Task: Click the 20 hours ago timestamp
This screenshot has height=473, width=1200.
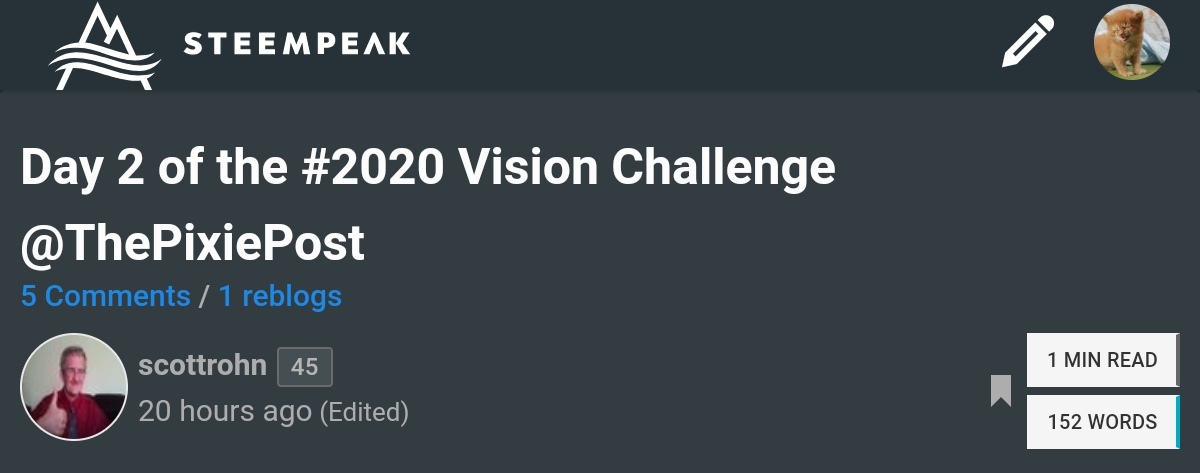Action: tap(225, 411)
